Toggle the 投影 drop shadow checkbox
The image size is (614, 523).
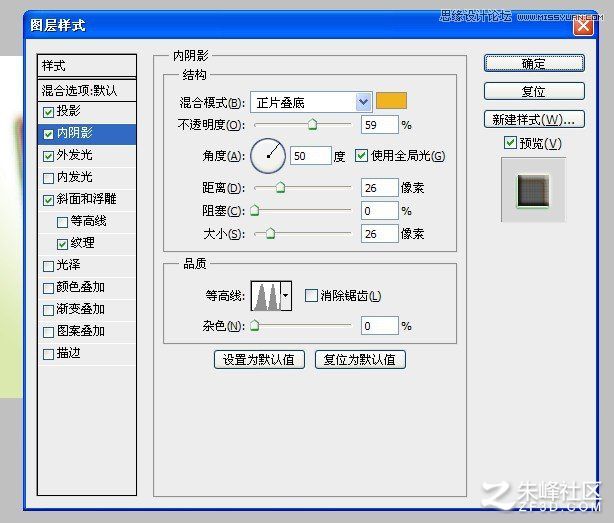click(x=48, y=113)
